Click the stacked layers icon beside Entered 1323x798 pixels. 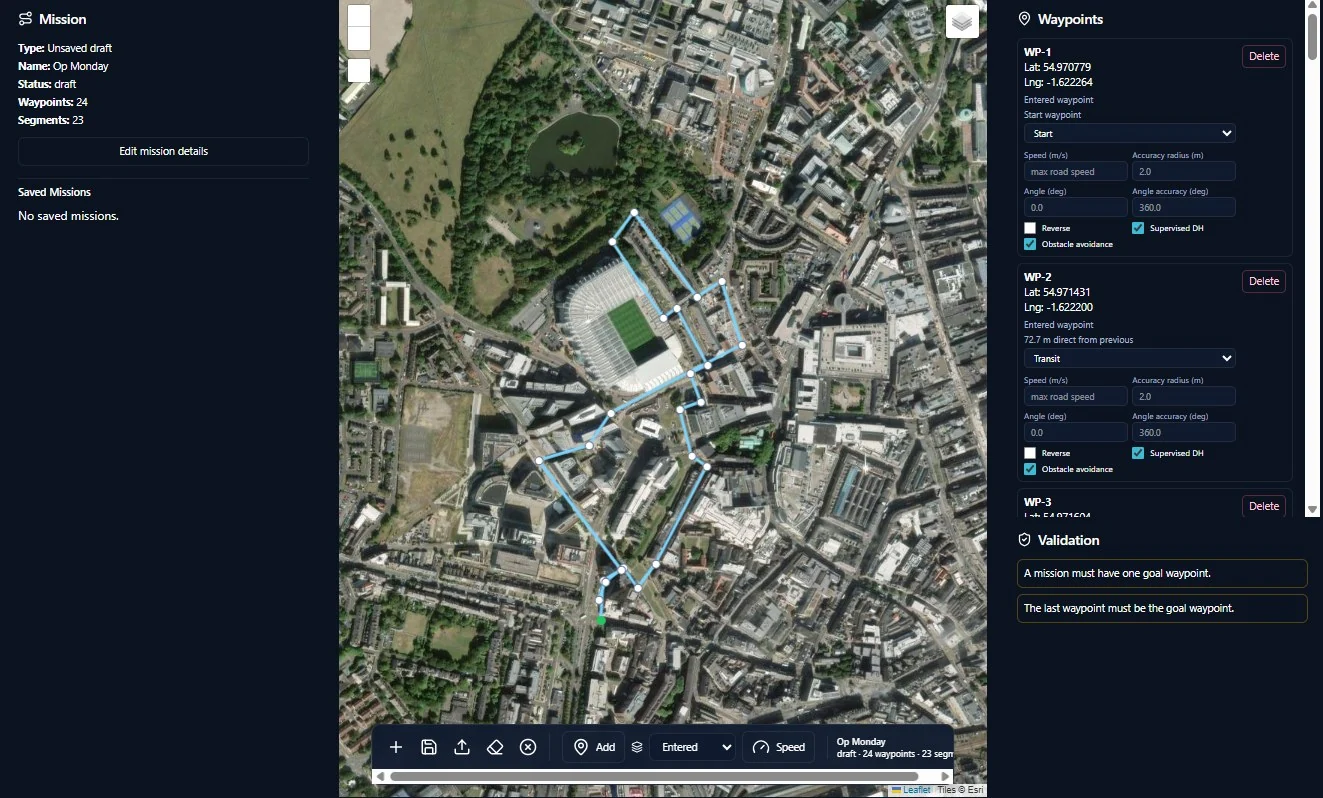coord(637,747)
